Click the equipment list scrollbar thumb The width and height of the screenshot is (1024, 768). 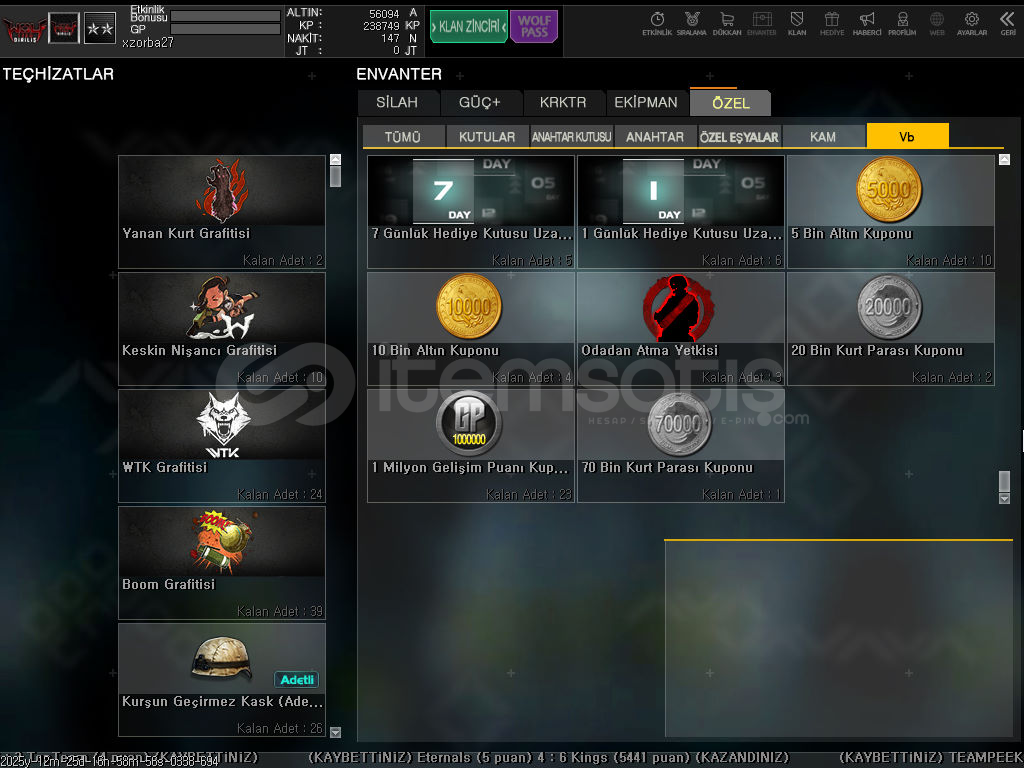(x=336, y=176)
